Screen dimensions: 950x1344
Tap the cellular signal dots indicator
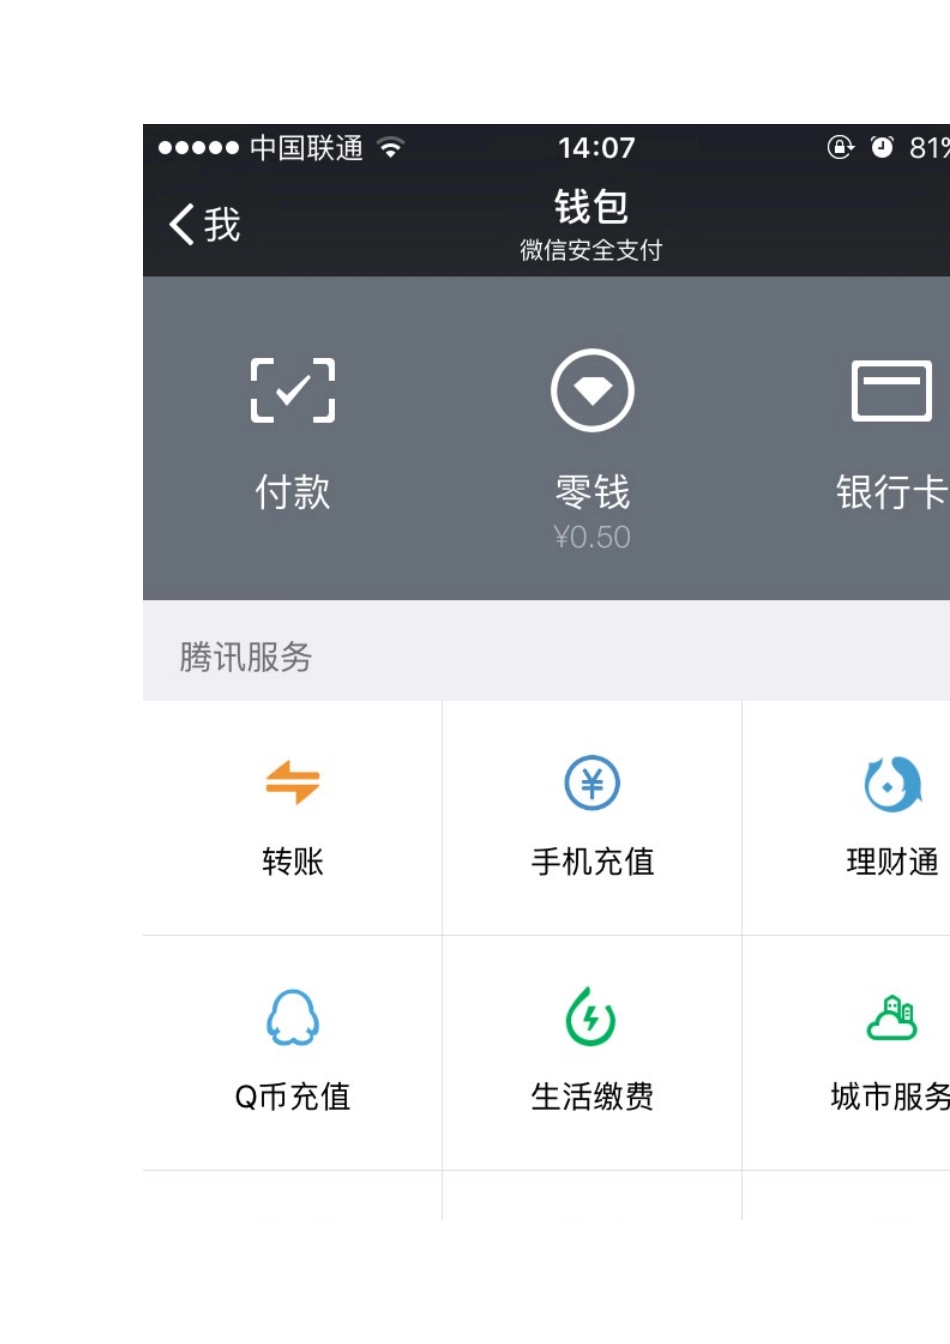click(198, 148)
